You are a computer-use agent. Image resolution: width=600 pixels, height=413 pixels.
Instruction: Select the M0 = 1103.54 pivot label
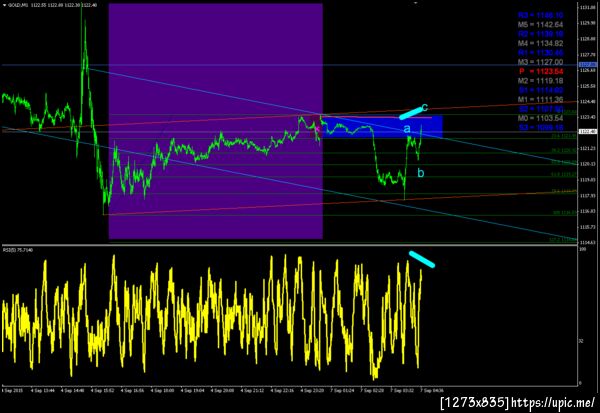[x=540, y=118]
